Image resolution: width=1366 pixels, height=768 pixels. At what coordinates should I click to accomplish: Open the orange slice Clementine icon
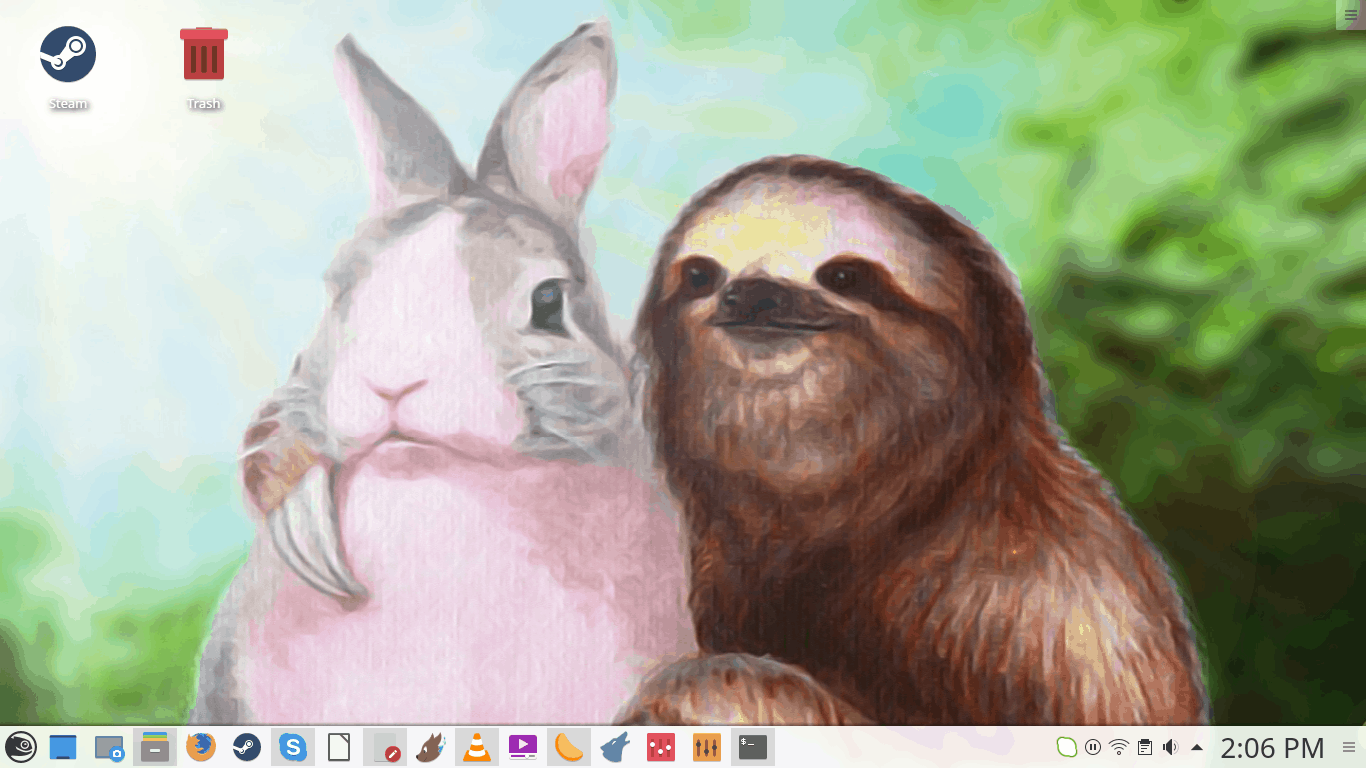point(569,747)
